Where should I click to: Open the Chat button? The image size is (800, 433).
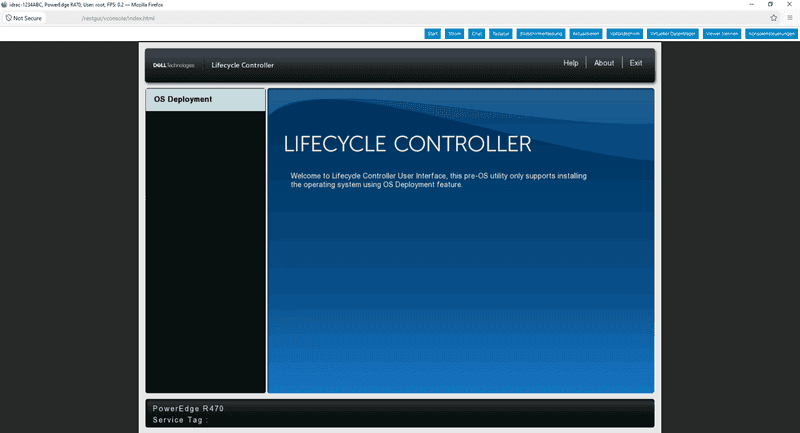pyautogui.click(x=477, y=34)
